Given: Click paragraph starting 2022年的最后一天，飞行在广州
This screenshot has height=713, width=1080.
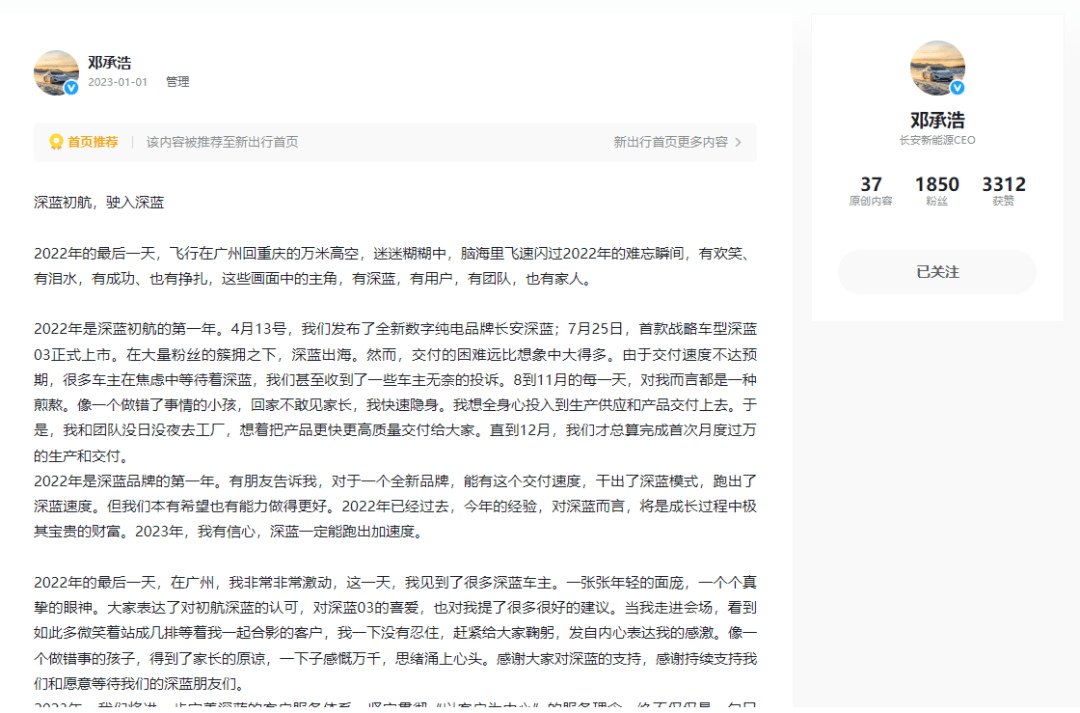Looking at the screenshot, I should [395, 266].
